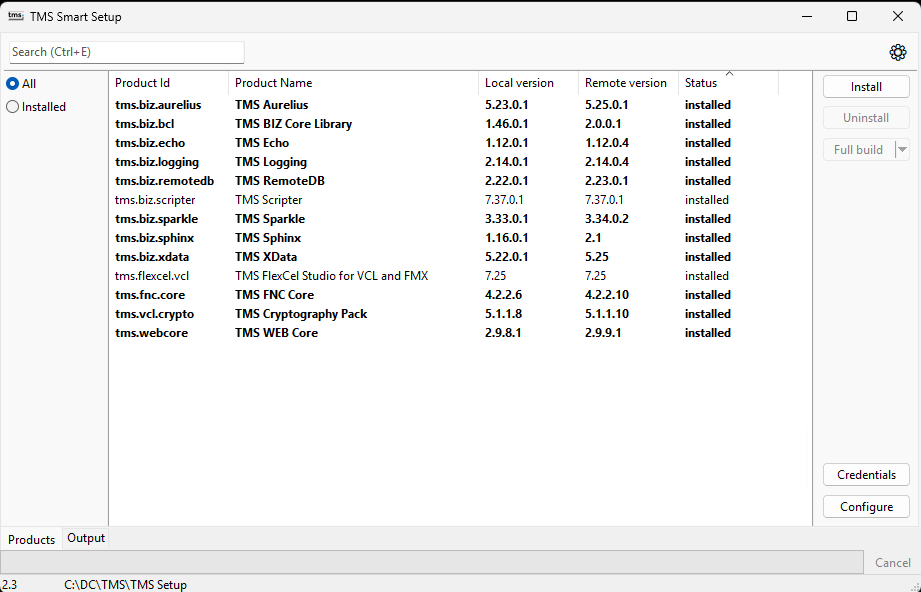Image resolution: width=921 pixels, height=592 pixels.
Task: Switch to the Products tab
Action: pyautogui.click(x=32, y=539)
